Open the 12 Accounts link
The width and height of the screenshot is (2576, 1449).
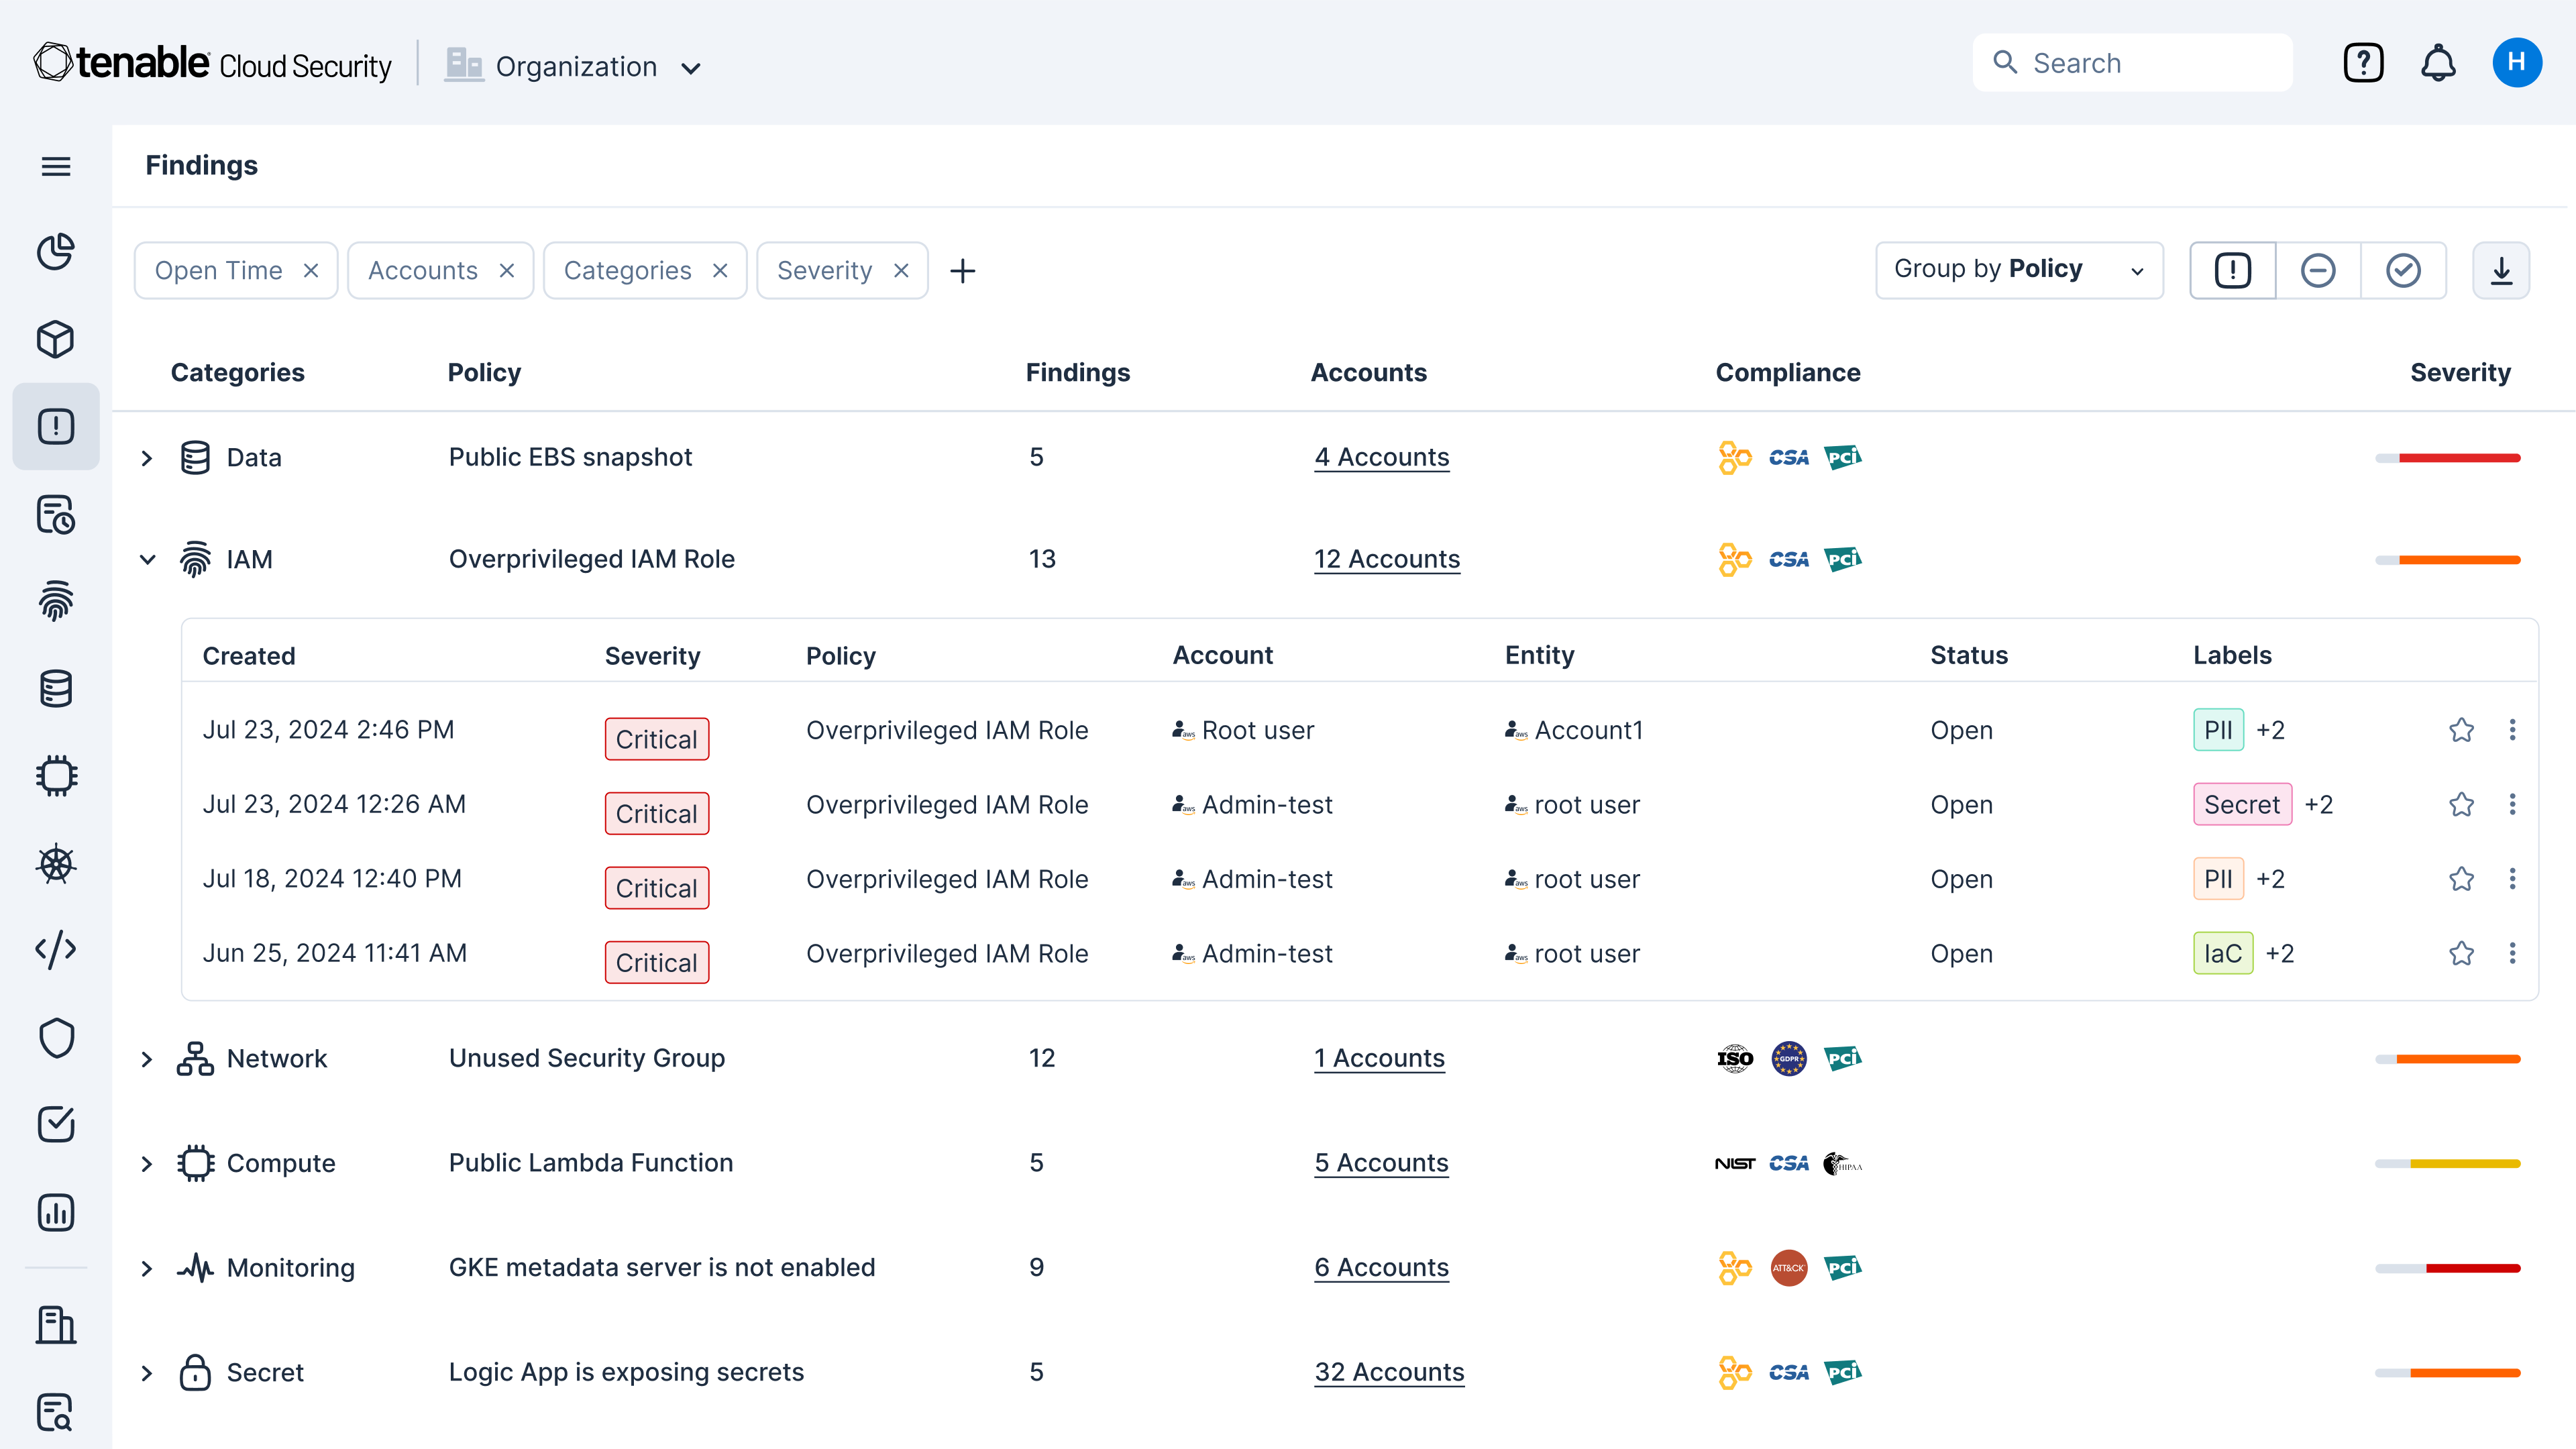pyautogui.click(x=1386, y=559)
